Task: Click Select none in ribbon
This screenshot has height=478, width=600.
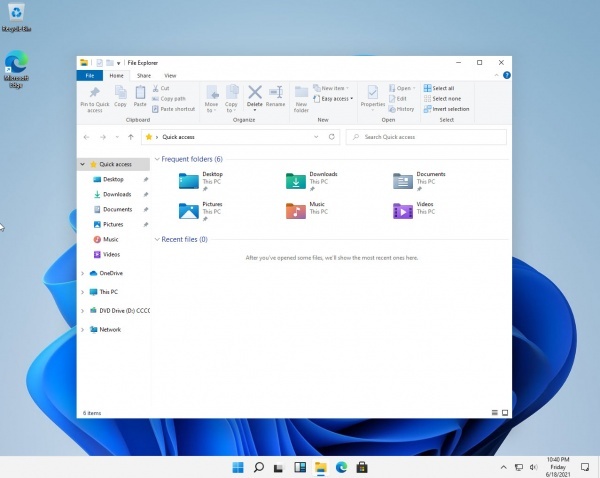Action: click(442, 99)
